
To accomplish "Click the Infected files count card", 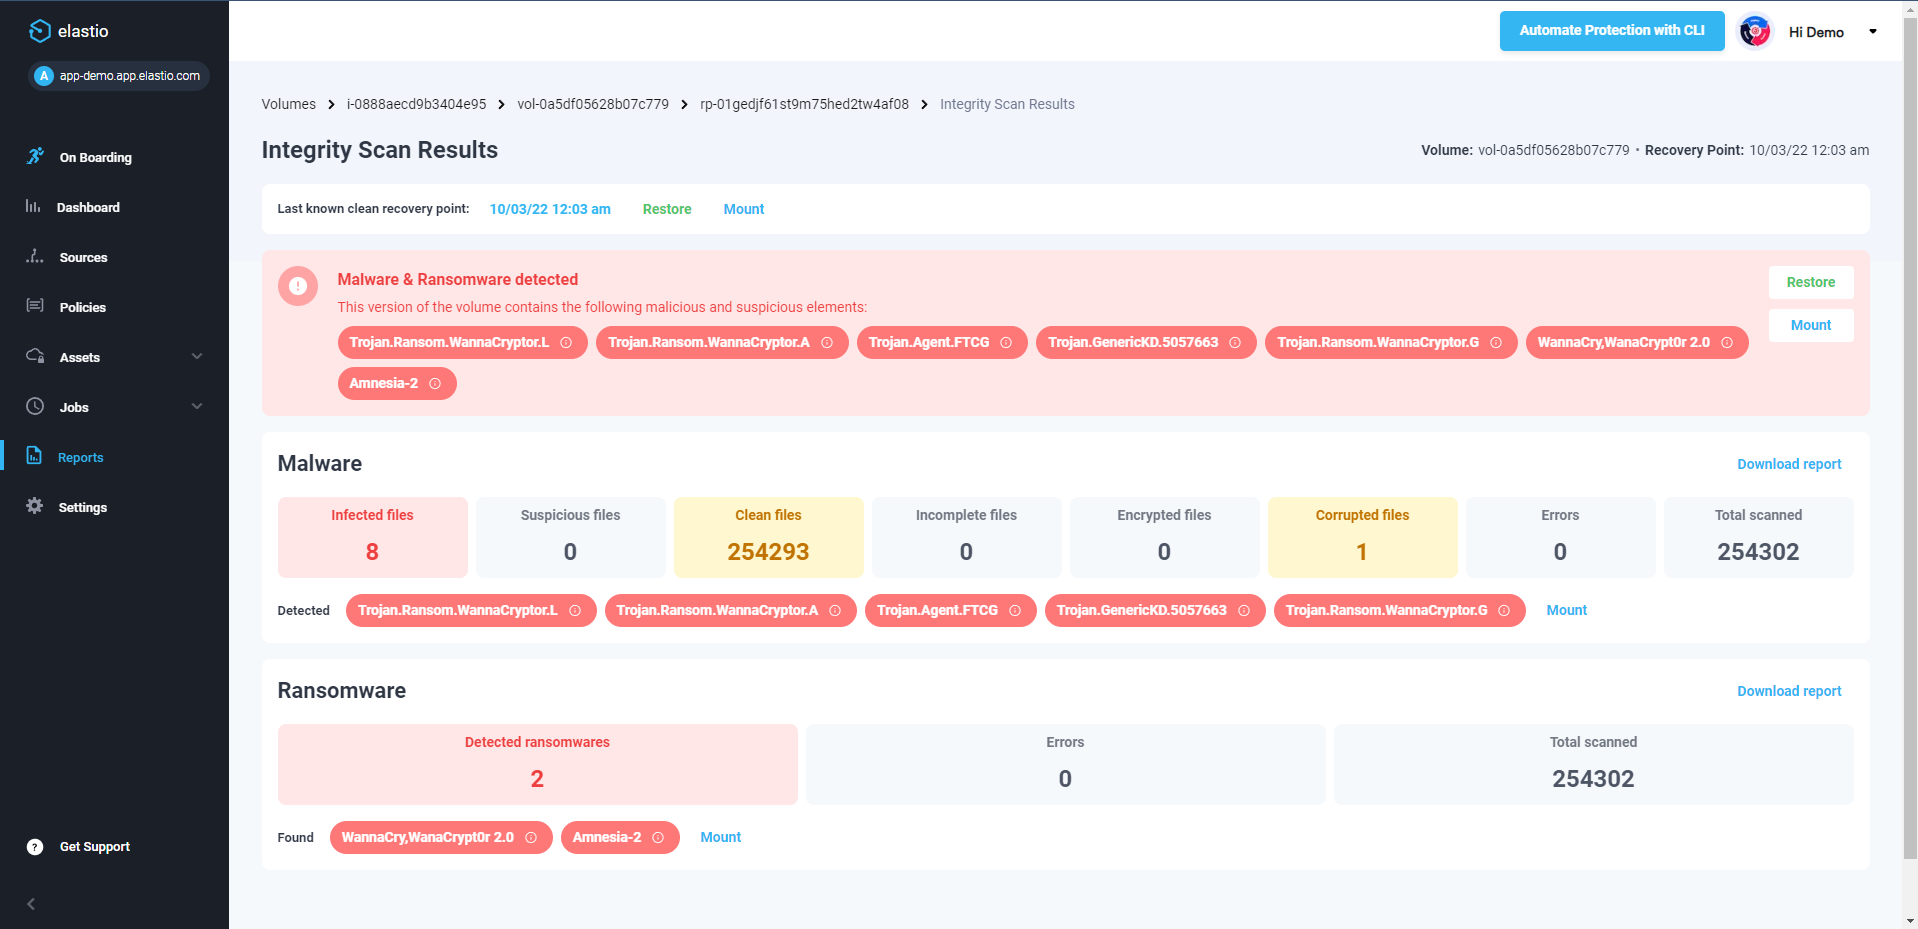I will (x=371, y=537).
